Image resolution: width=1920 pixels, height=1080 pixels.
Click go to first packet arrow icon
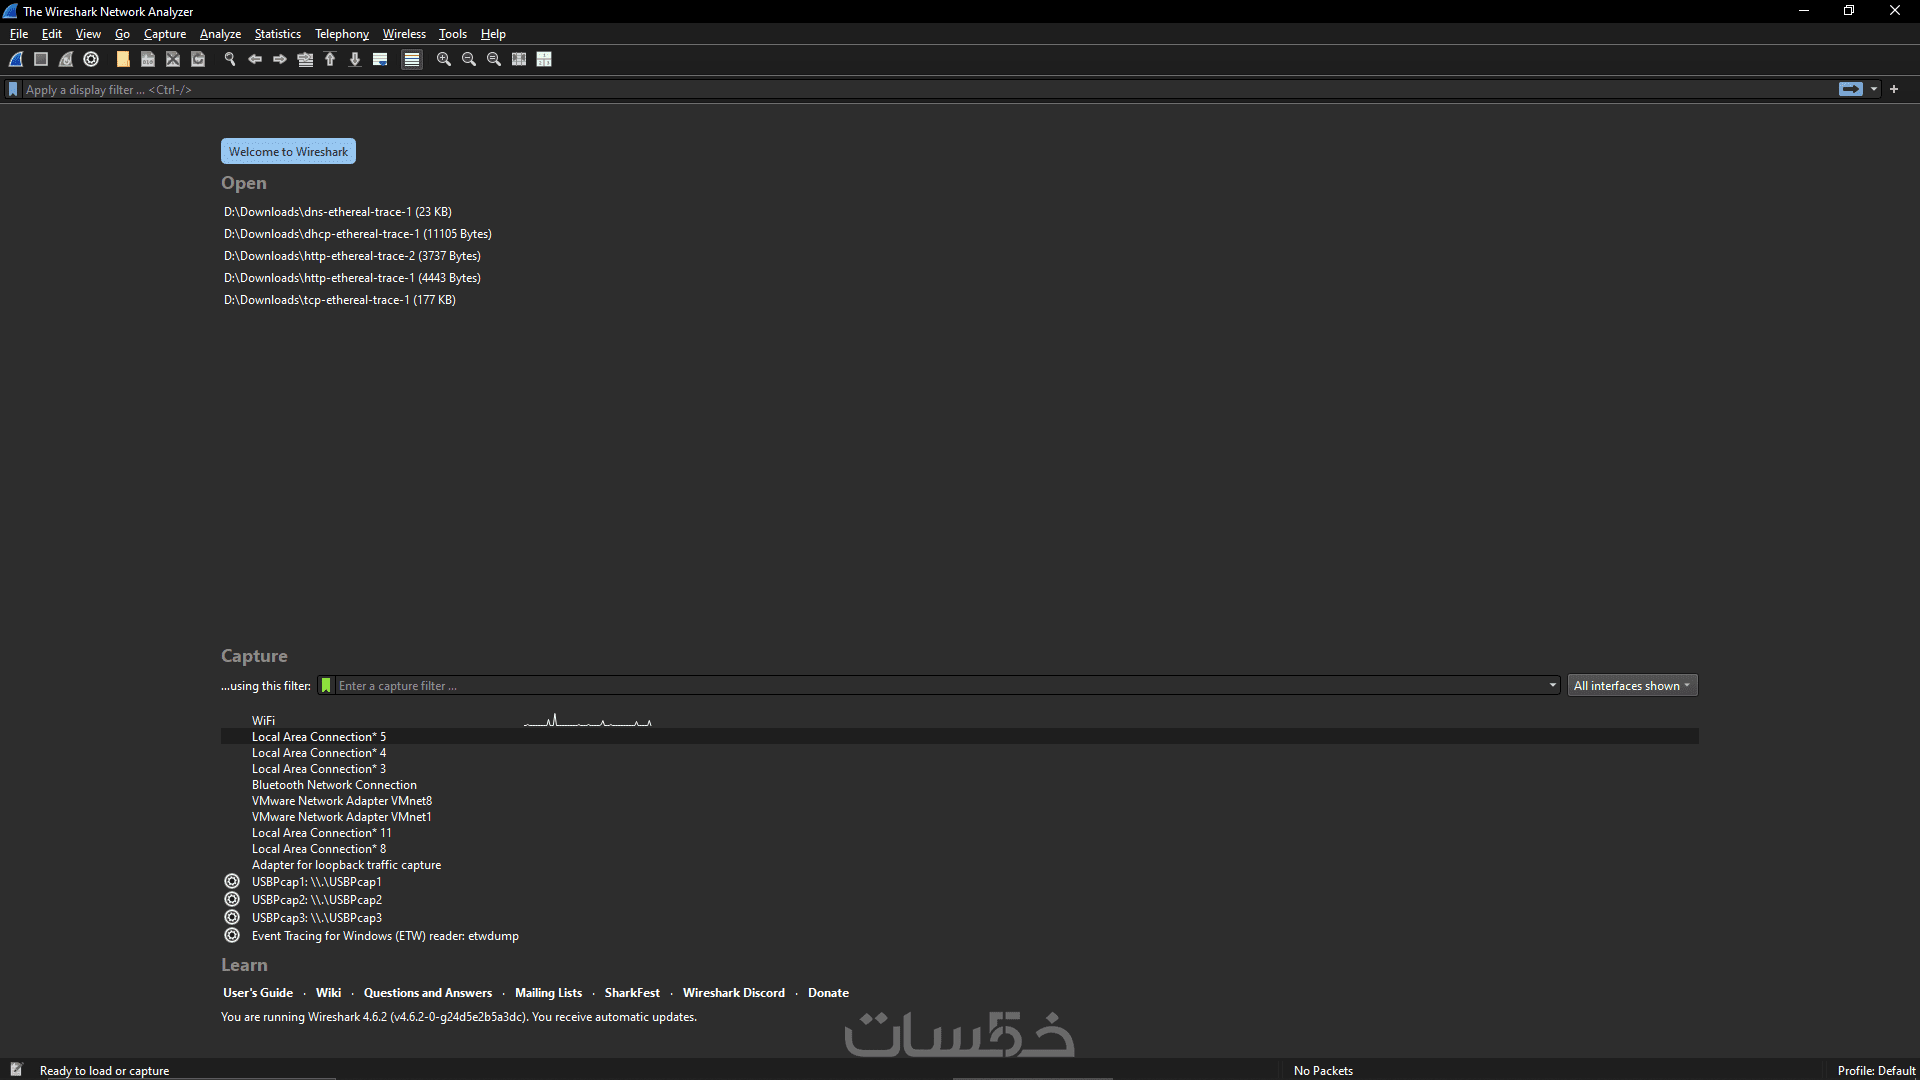(330, 60)
